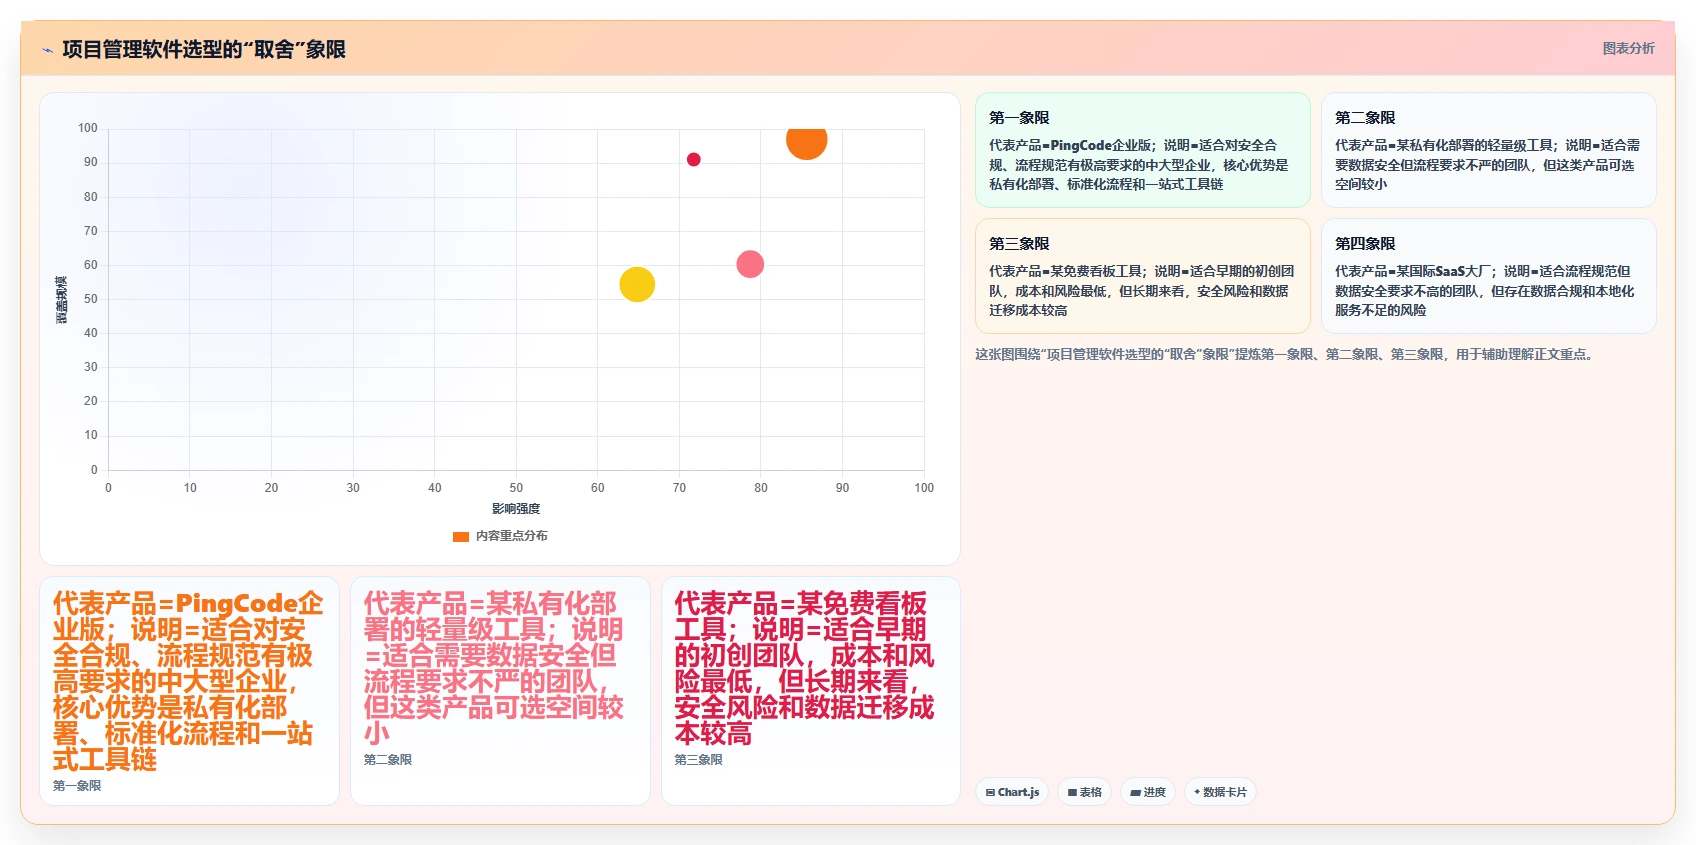The height and width of the screenshot is (845, 1696).
Task: Open the 第四象限 card about 国际SaaS大厂
Action: click(1488, 276)
